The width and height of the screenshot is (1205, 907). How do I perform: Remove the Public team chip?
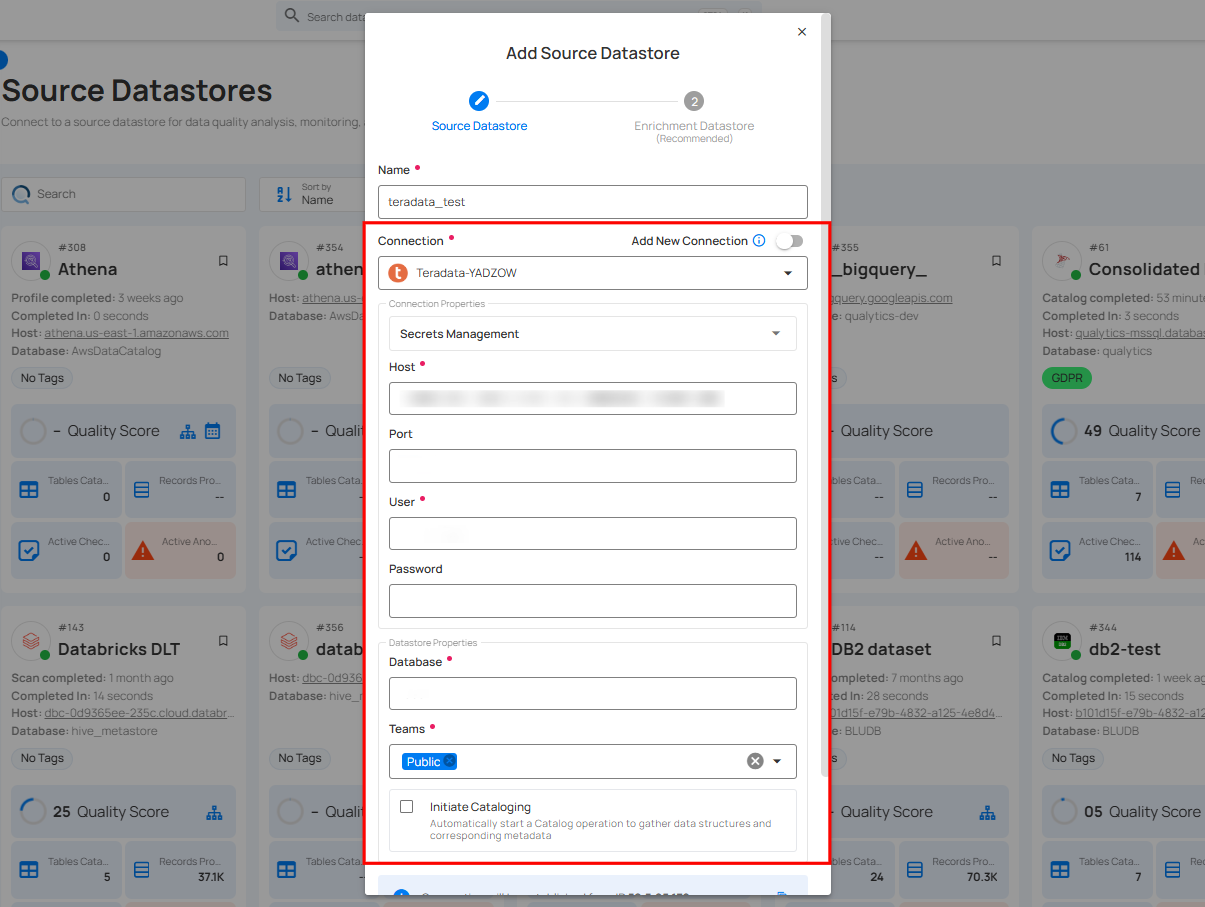coord(450,762)
